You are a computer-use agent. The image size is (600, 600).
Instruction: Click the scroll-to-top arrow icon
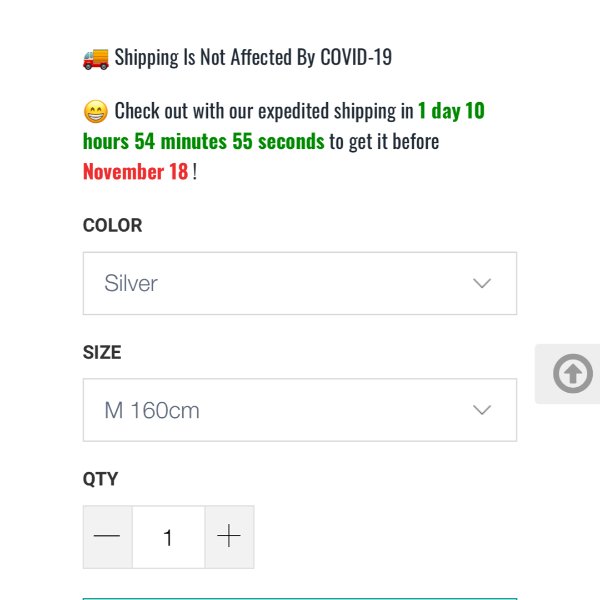[572, 373]
